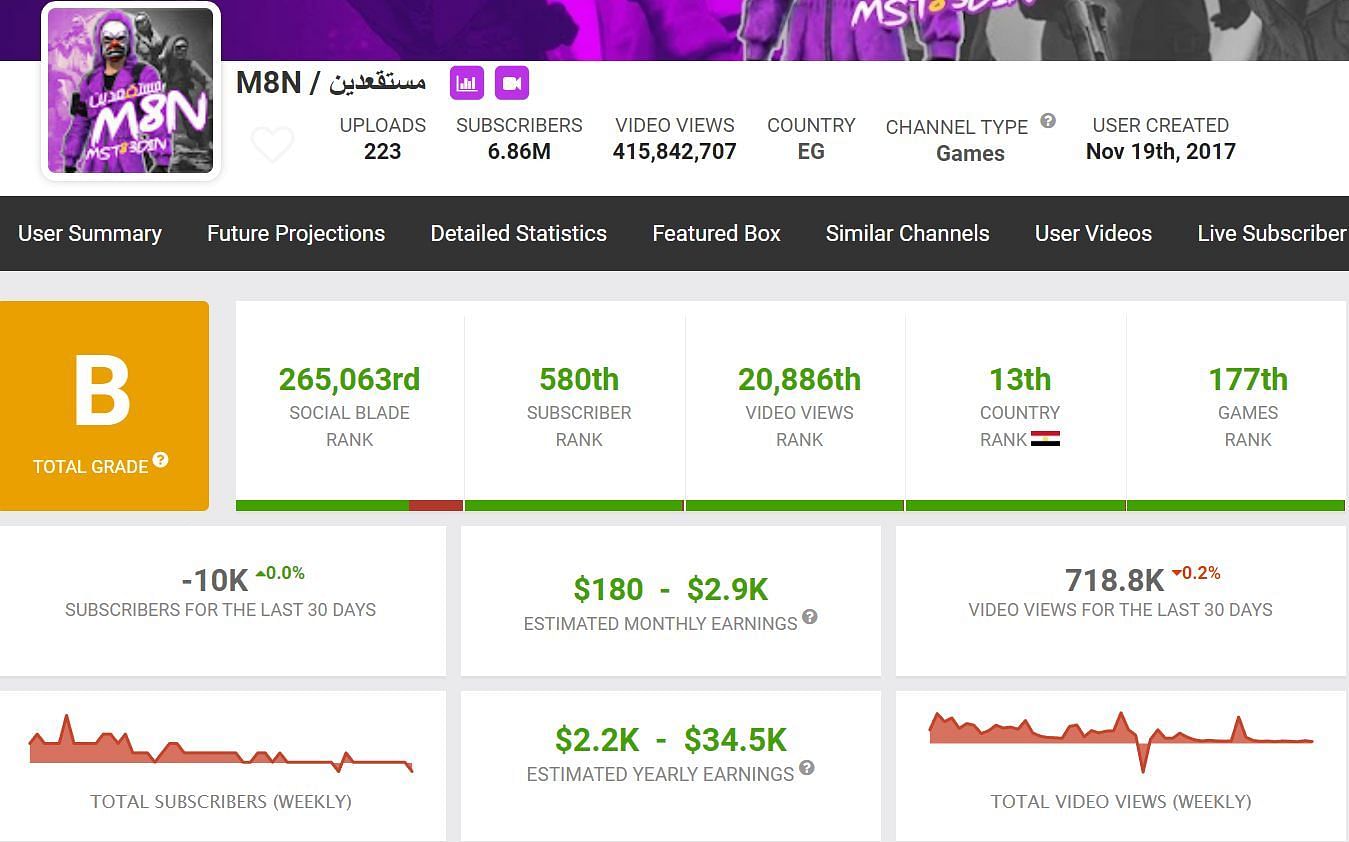Click the 265,063rd Social Blade rank
Screen dimensions: 1349x842
(x=349, y=379)
